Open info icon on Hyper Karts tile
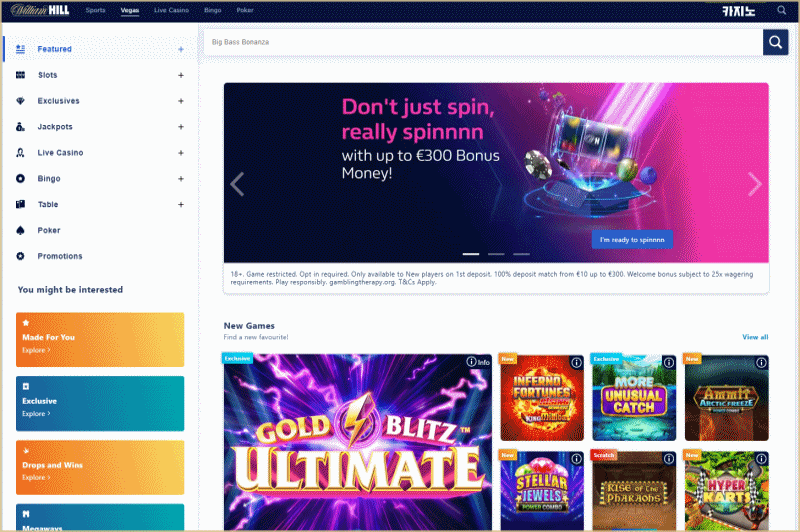800x532 pixels. coord(761,459)
